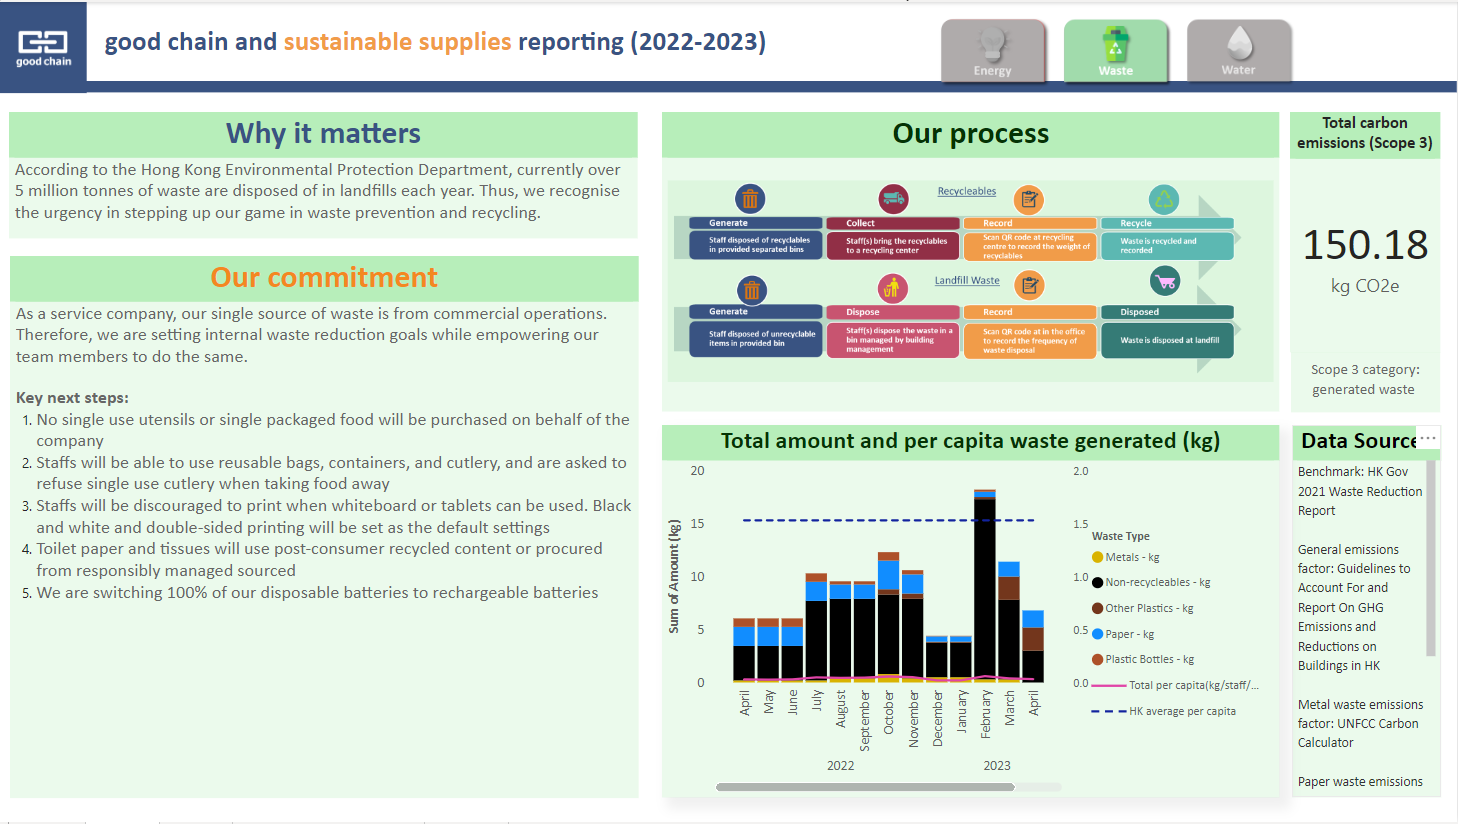Click the January axis label
The image size is (1458, 824).
point(961,711)
